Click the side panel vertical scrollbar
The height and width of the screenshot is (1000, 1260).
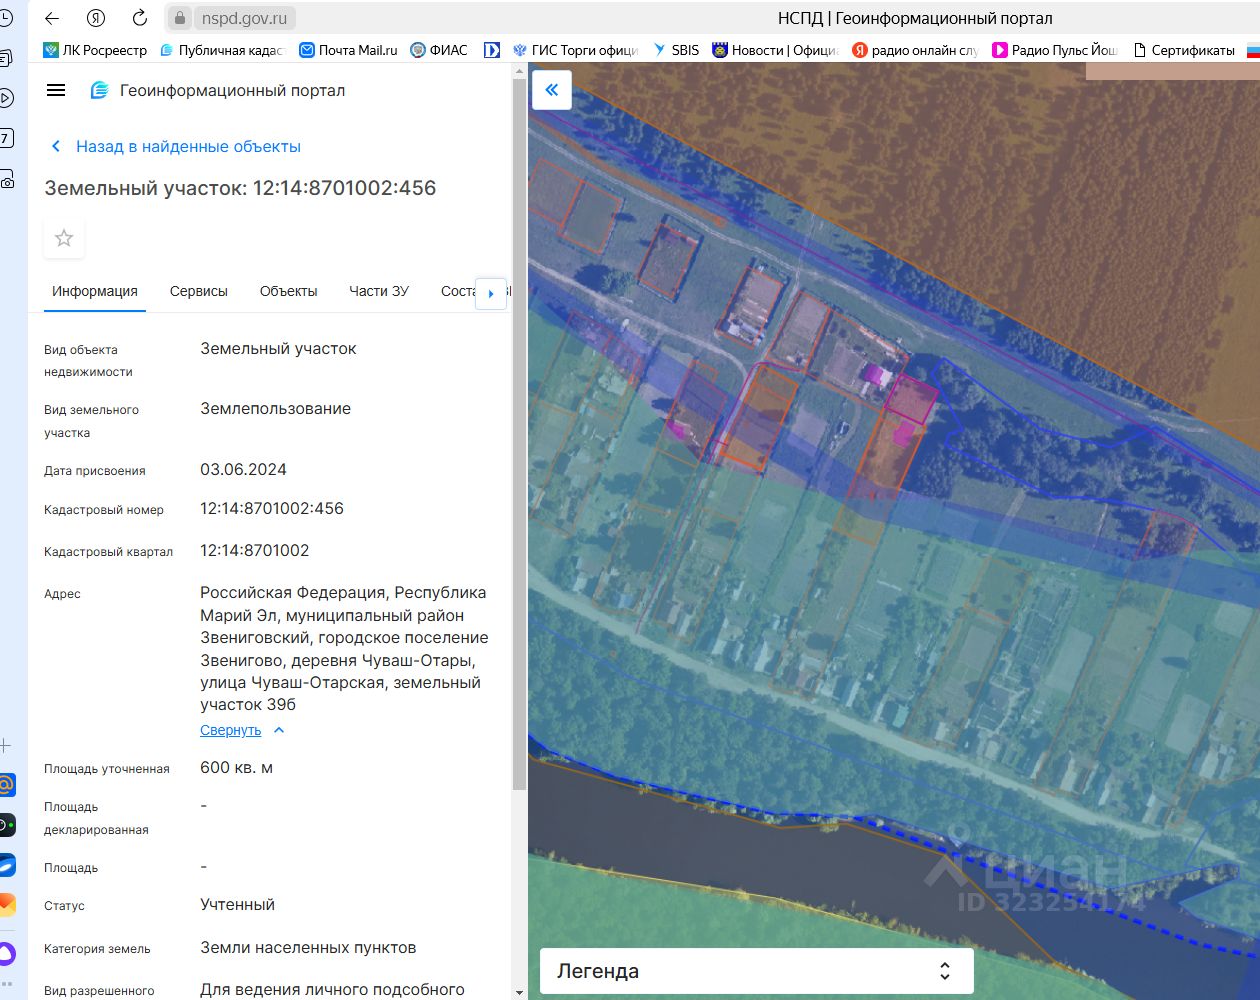point(519,430)
